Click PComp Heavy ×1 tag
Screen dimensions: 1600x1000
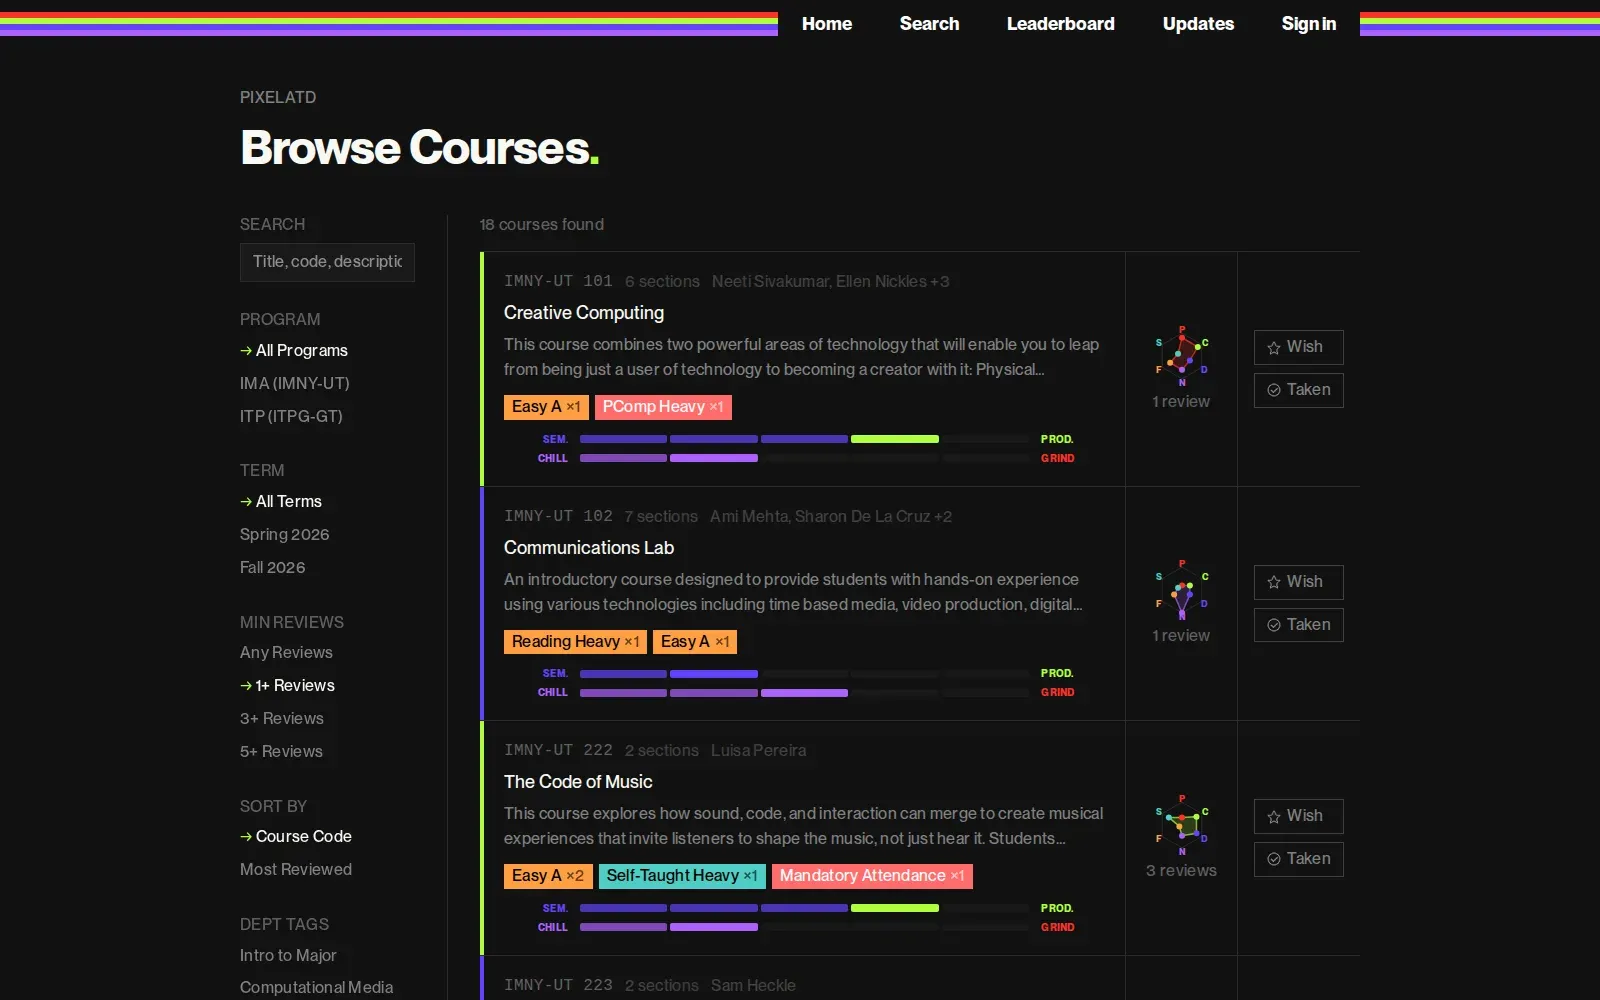click(663, 407)
